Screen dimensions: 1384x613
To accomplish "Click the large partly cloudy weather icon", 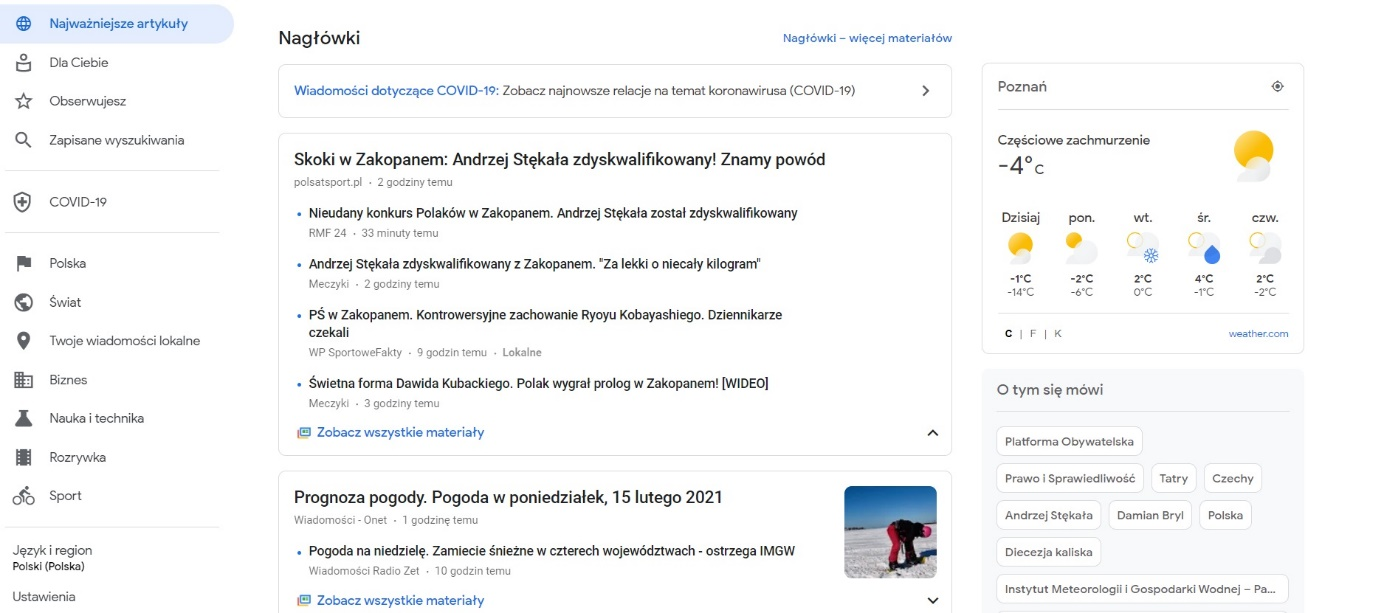I will tap(1253, 155).
